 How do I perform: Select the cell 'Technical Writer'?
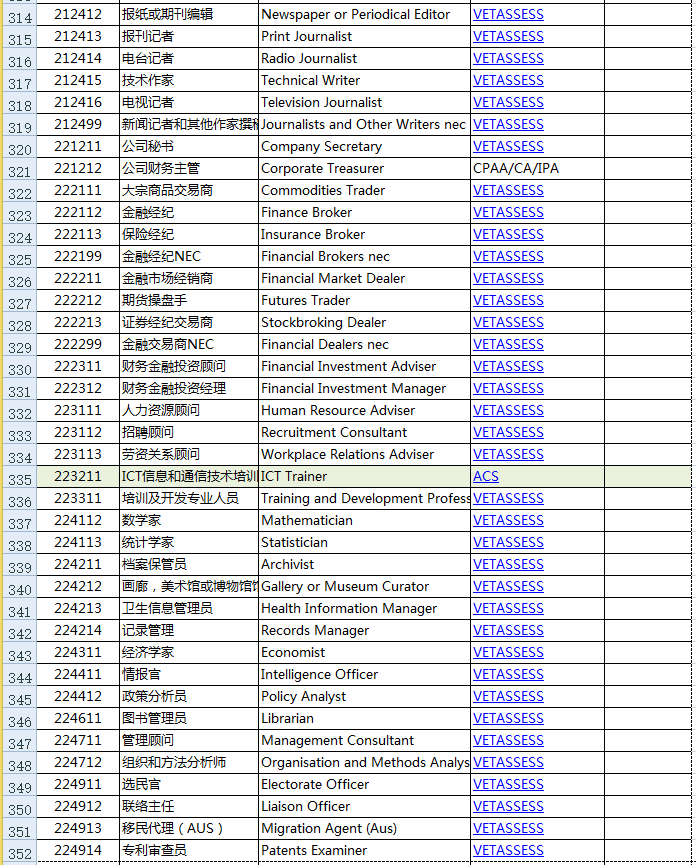tap(364, 81)
